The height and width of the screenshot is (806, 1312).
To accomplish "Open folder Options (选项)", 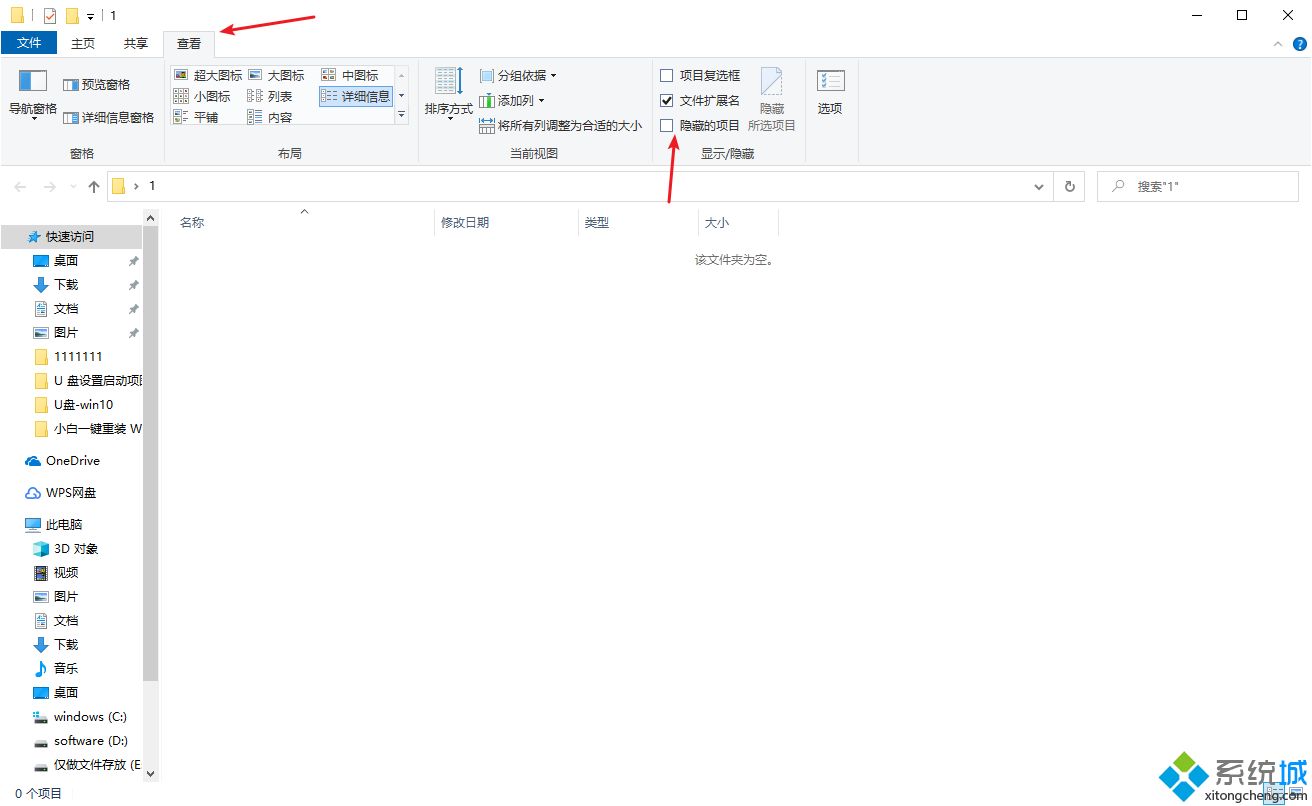I will (830, 93).
